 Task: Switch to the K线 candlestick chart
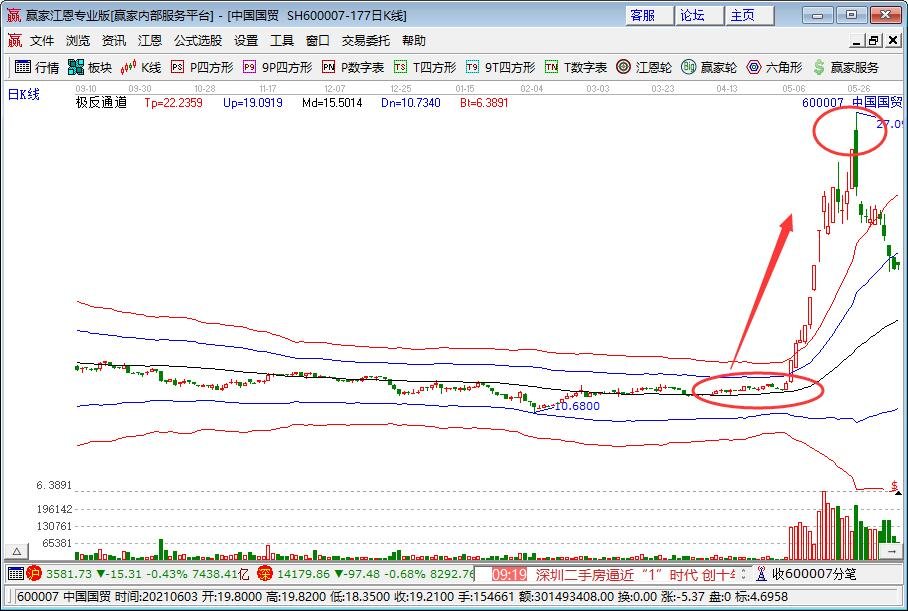(141, 67)
